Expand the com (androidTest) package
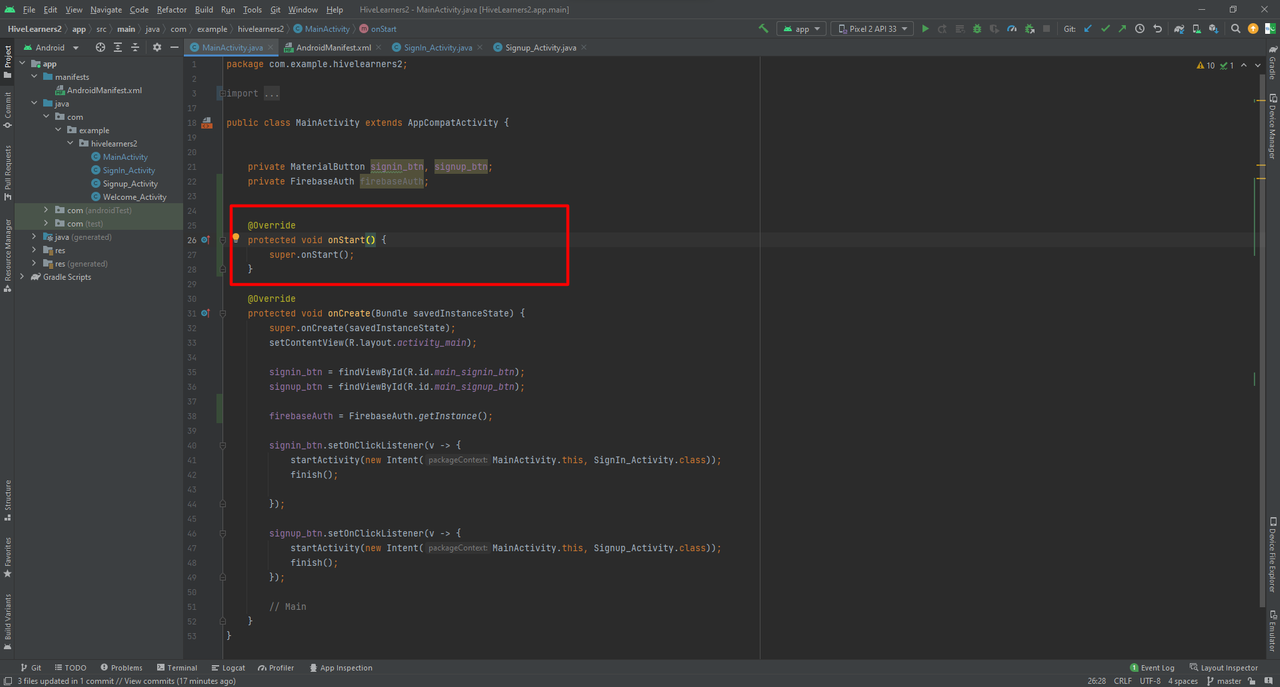This screenshot has width=1280, height=687. pyautogui.click(x=46, y=210)
